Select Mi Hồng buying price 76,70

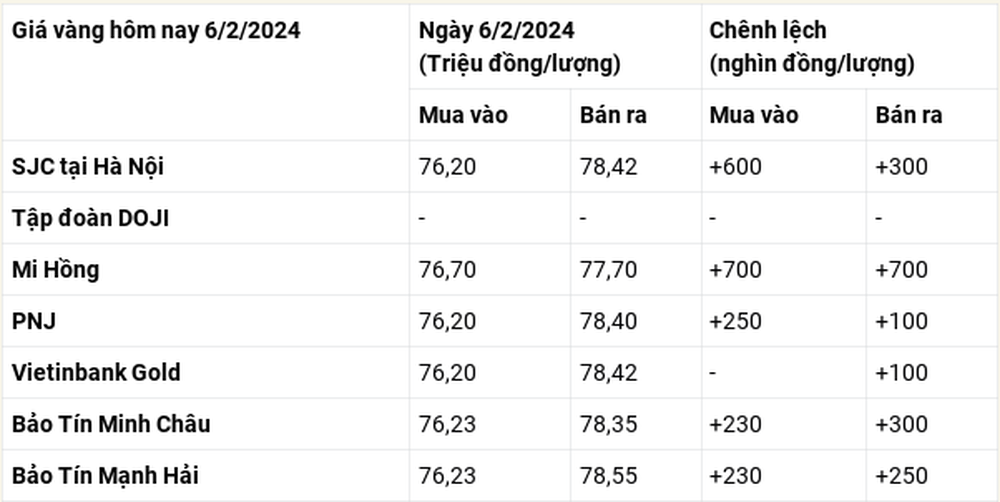447,270
